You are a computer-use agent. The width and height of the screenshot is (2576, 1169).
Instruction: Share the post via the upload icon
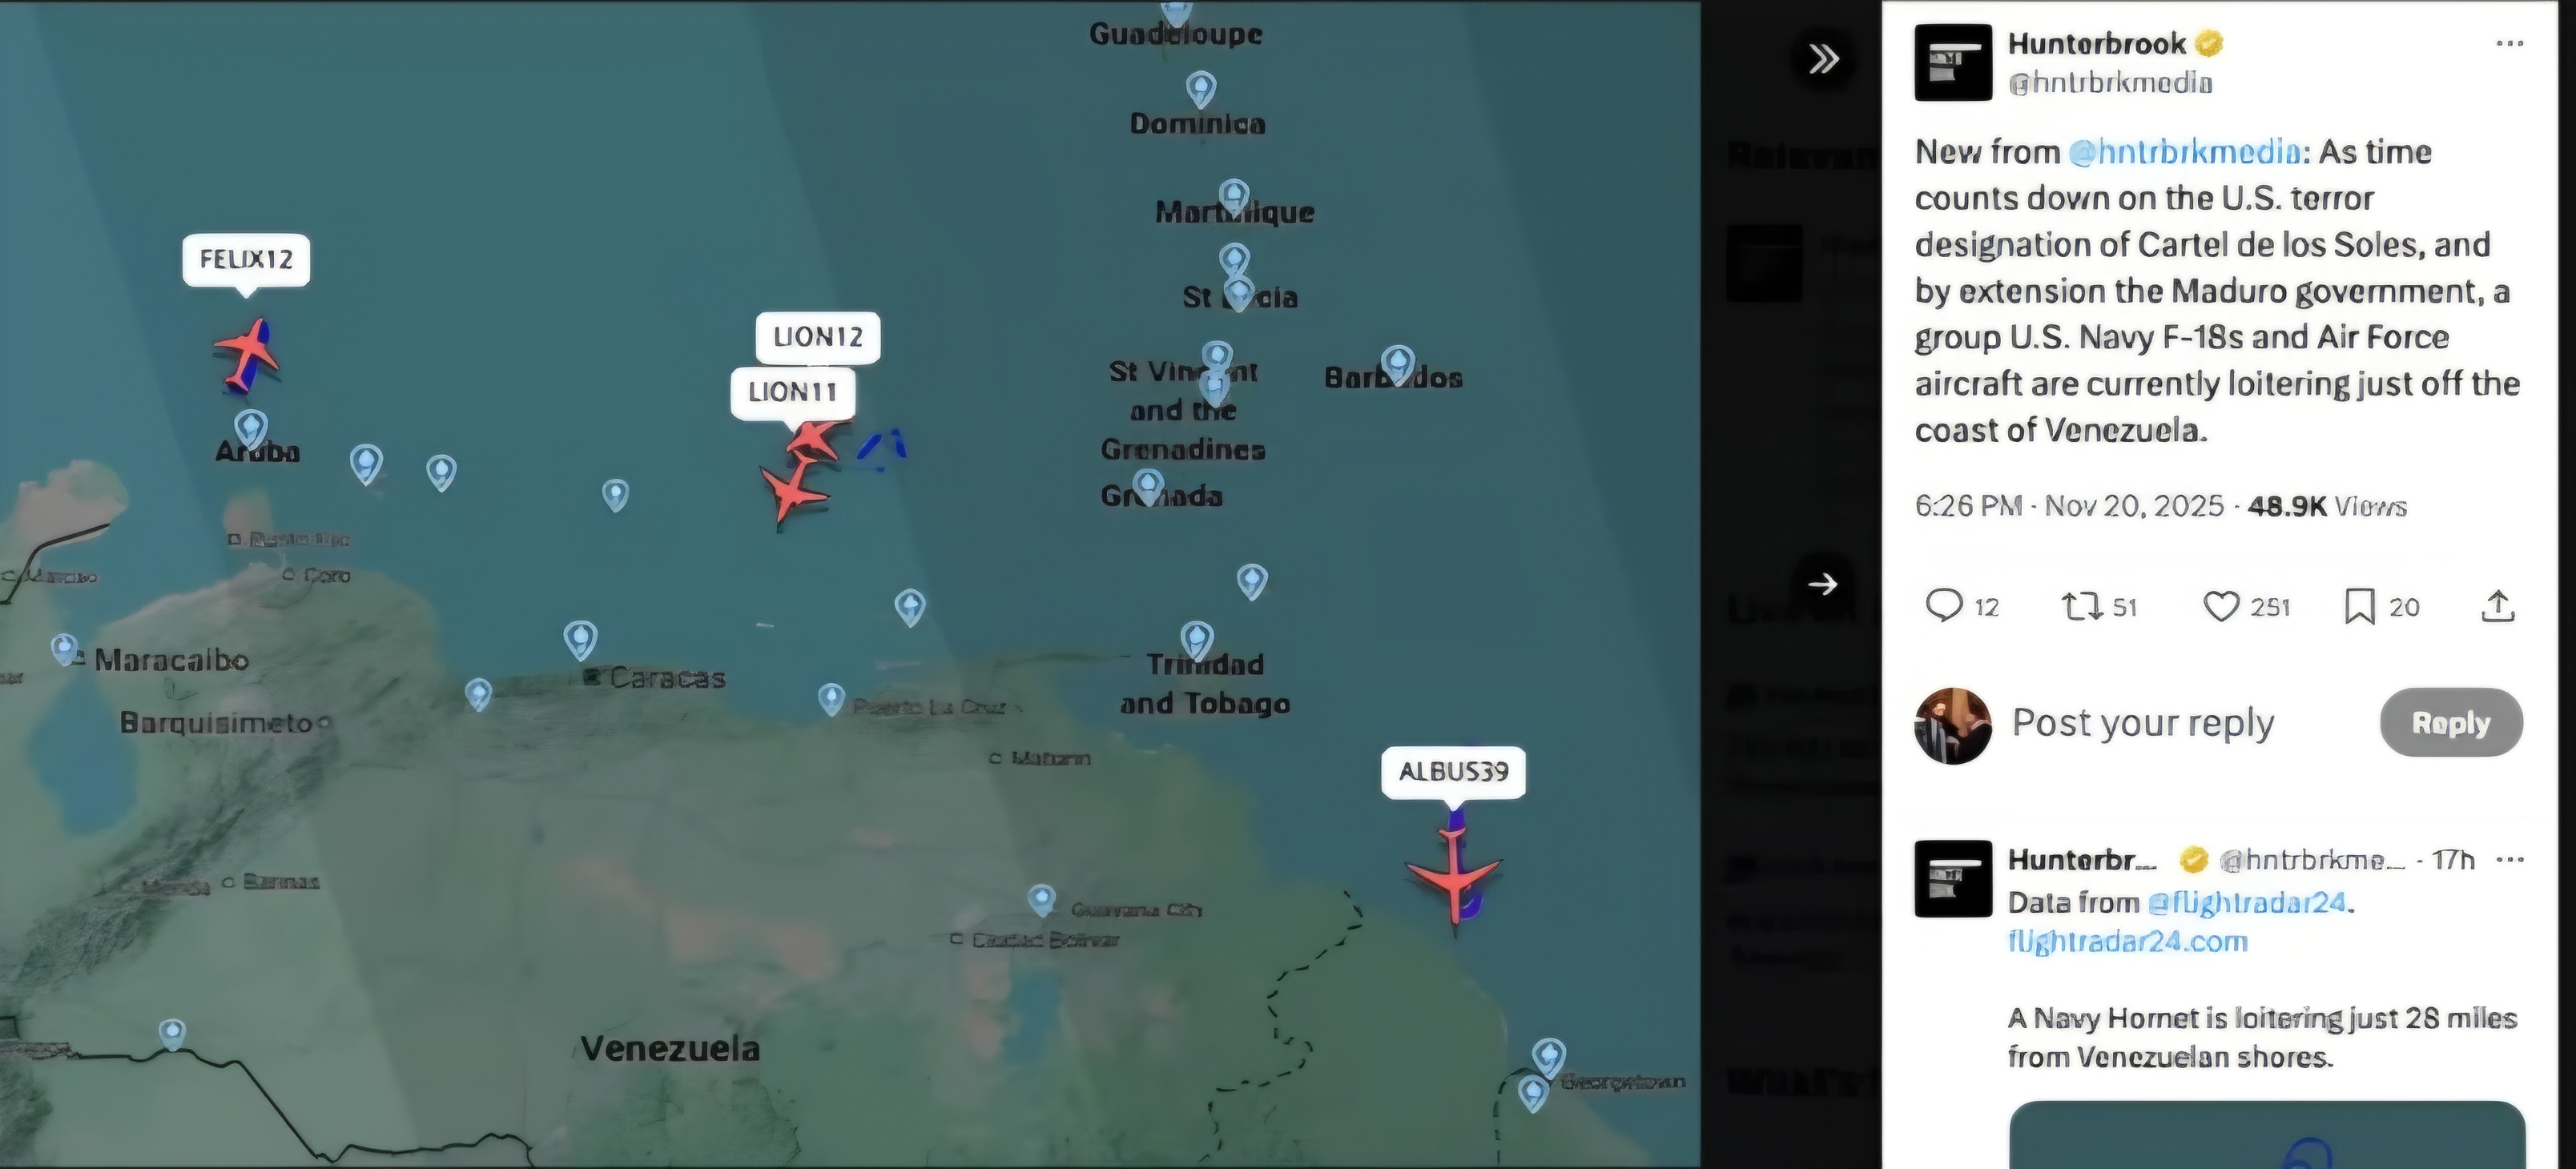(2497, 606)
